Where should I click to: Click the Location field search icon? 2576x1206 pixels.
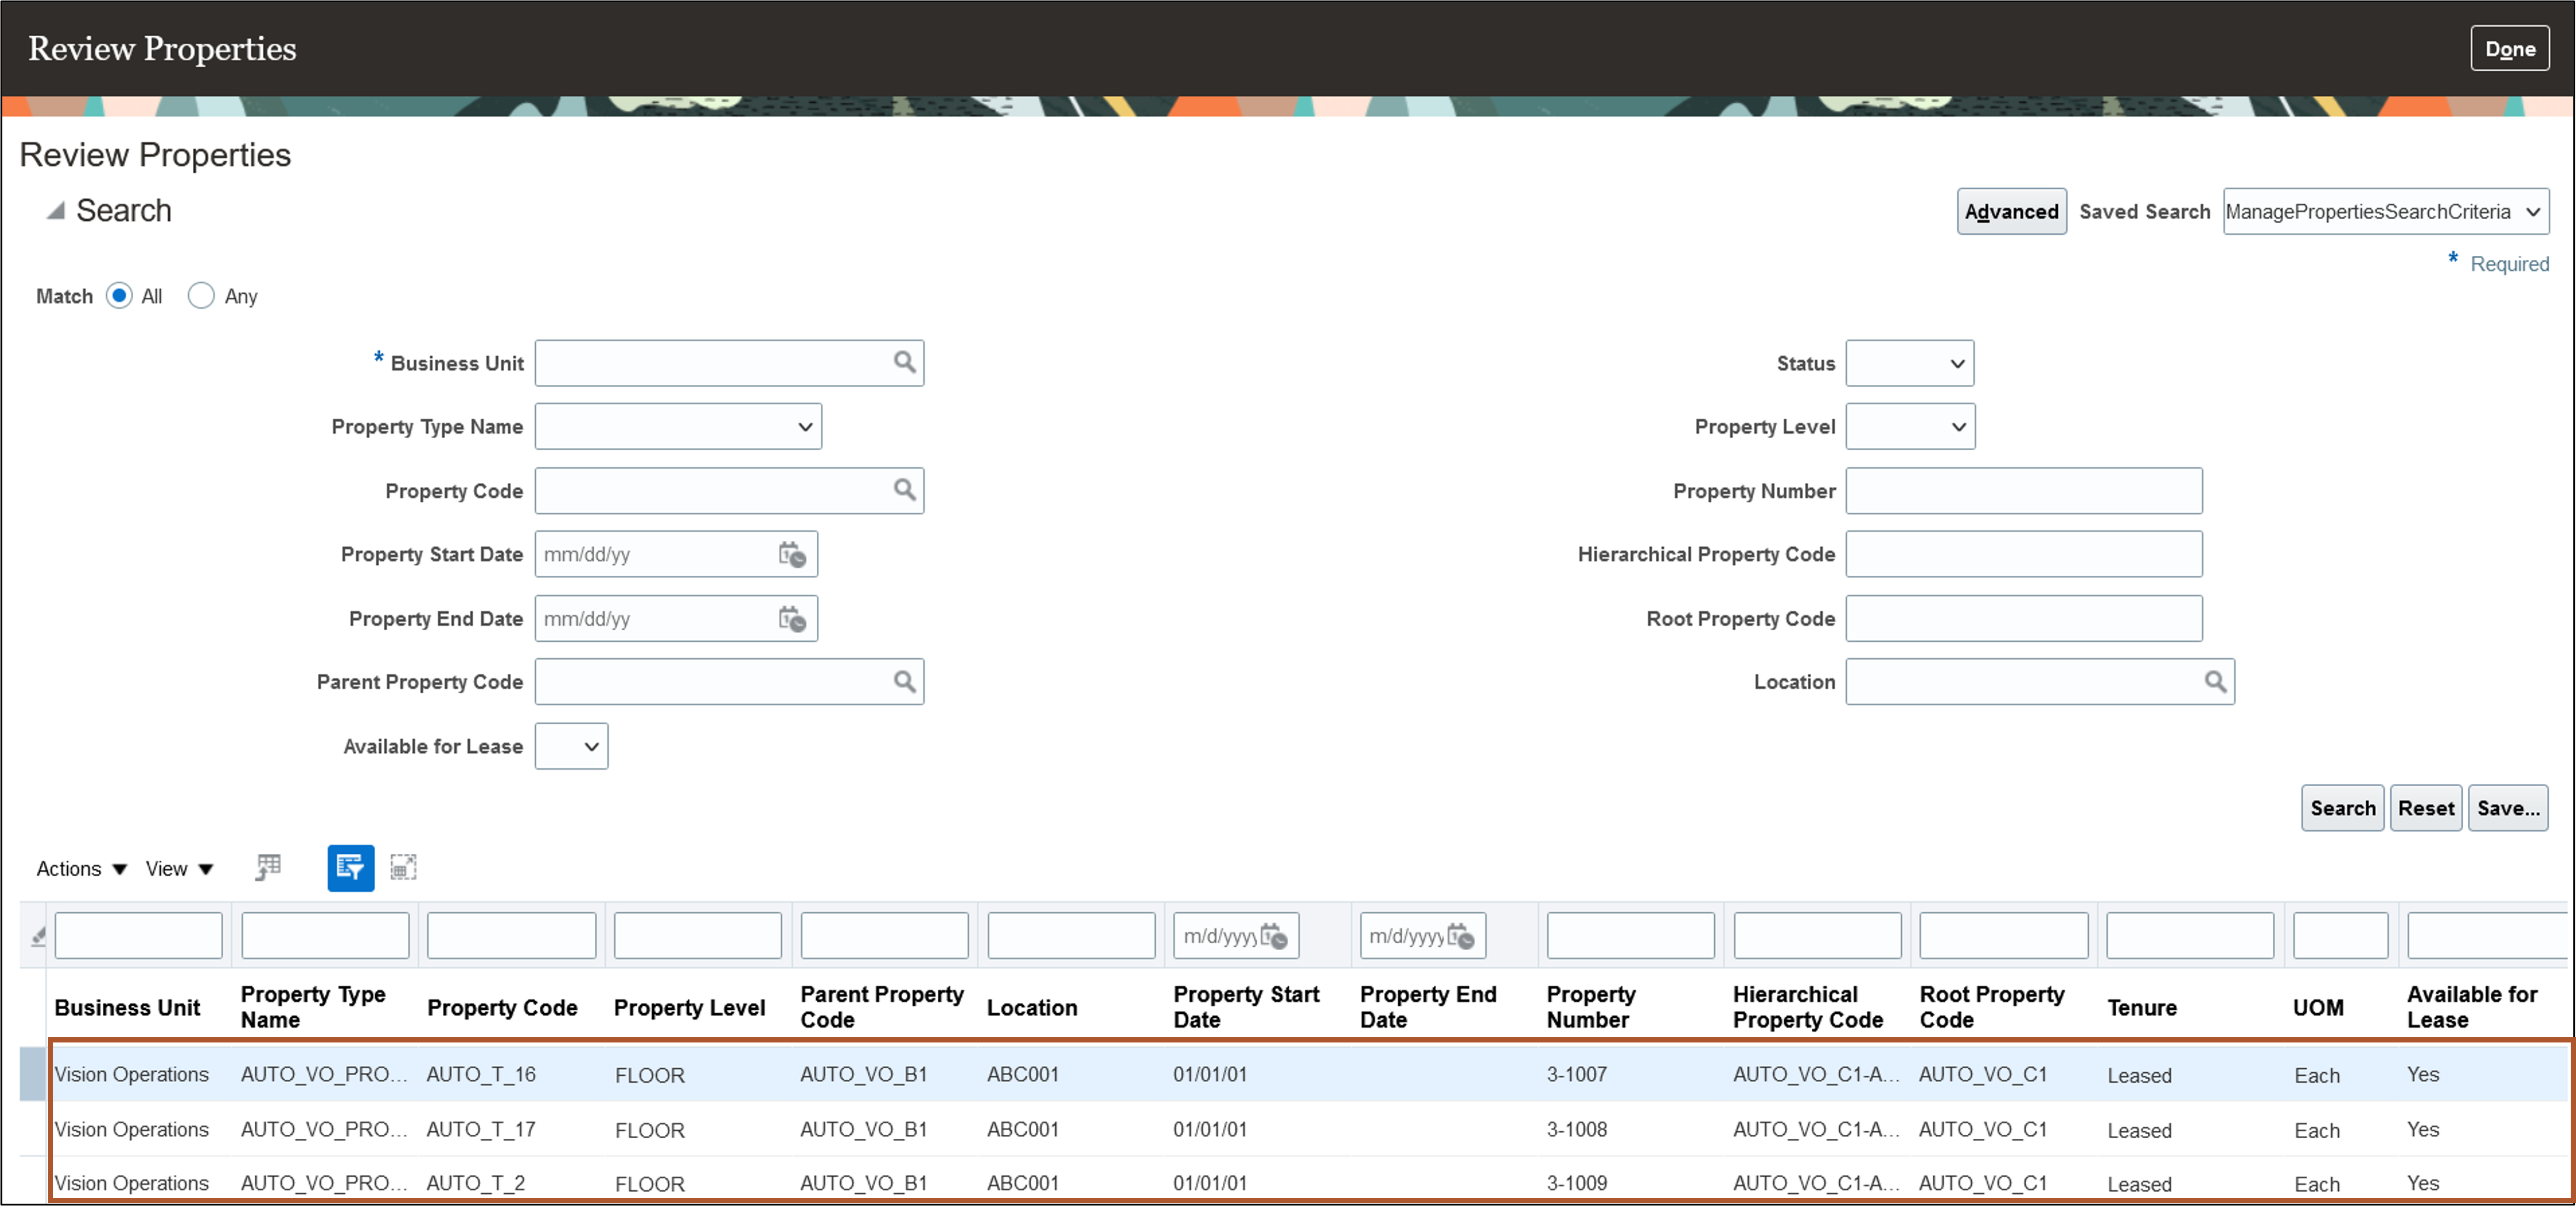(x=2215, y=682)
